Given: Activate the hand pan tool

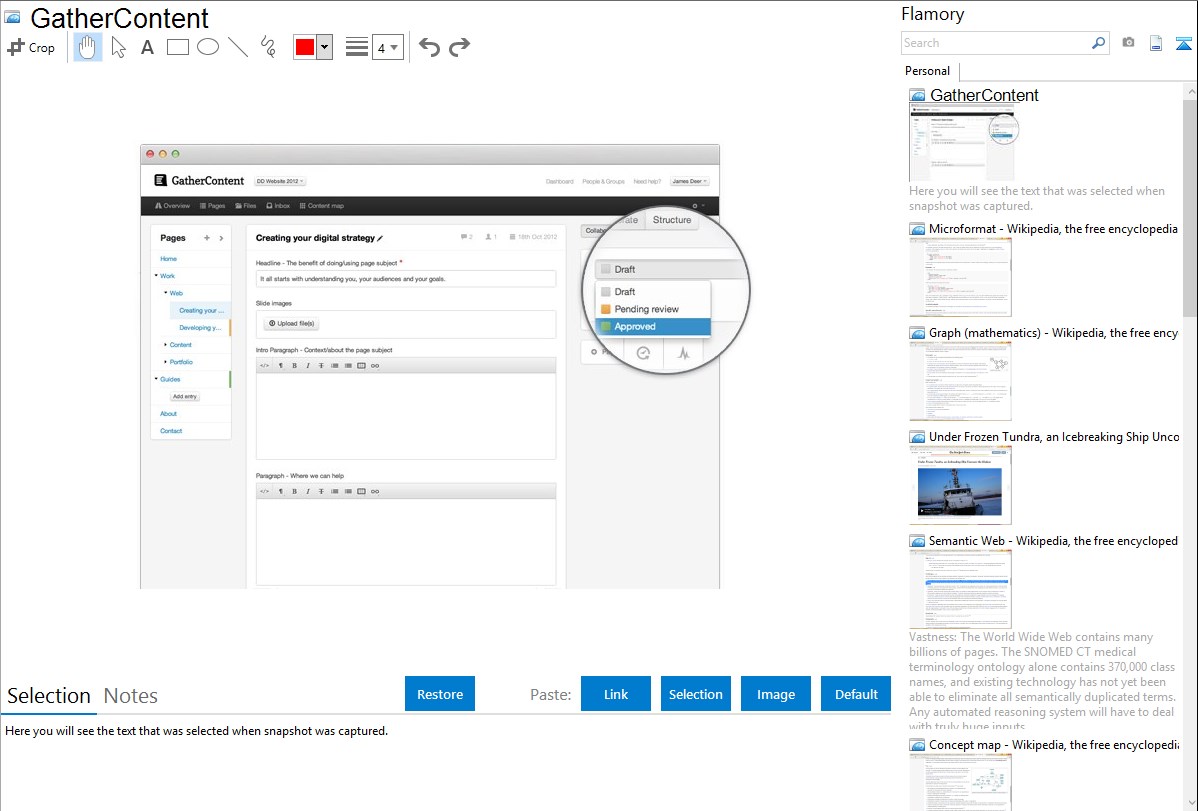Looking at the screenshot, I should pyautogui.click(x=87, y=47).
